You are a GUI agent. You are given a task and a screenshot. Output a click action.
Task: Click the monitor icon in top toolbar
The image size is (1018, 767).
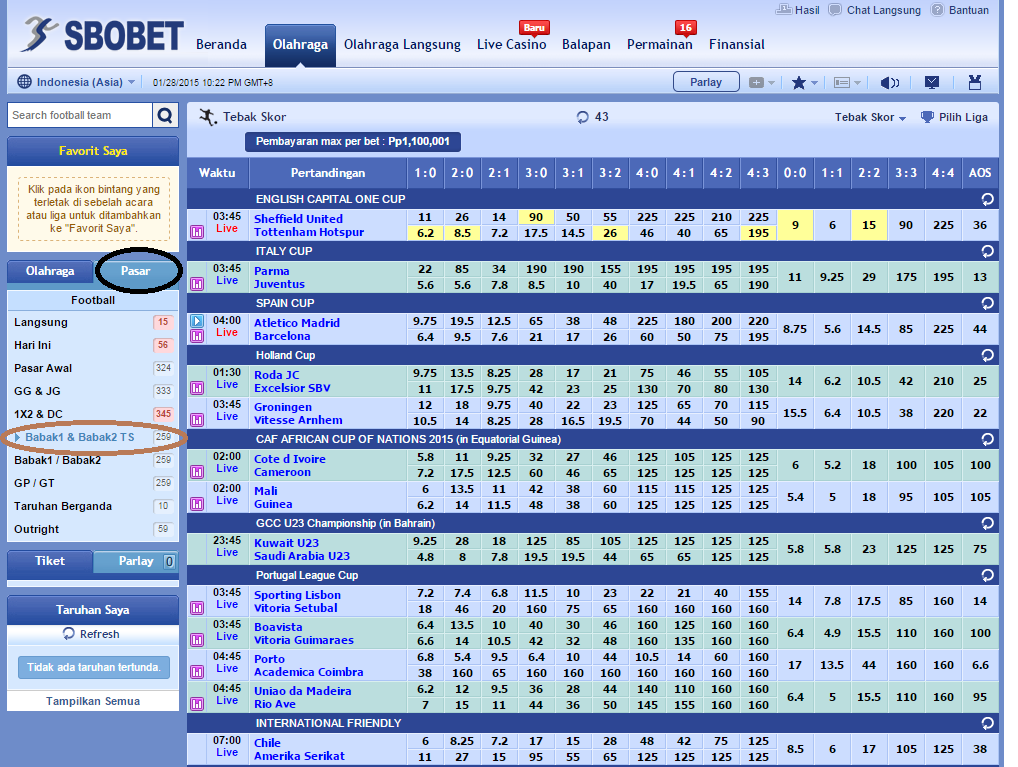932,83
